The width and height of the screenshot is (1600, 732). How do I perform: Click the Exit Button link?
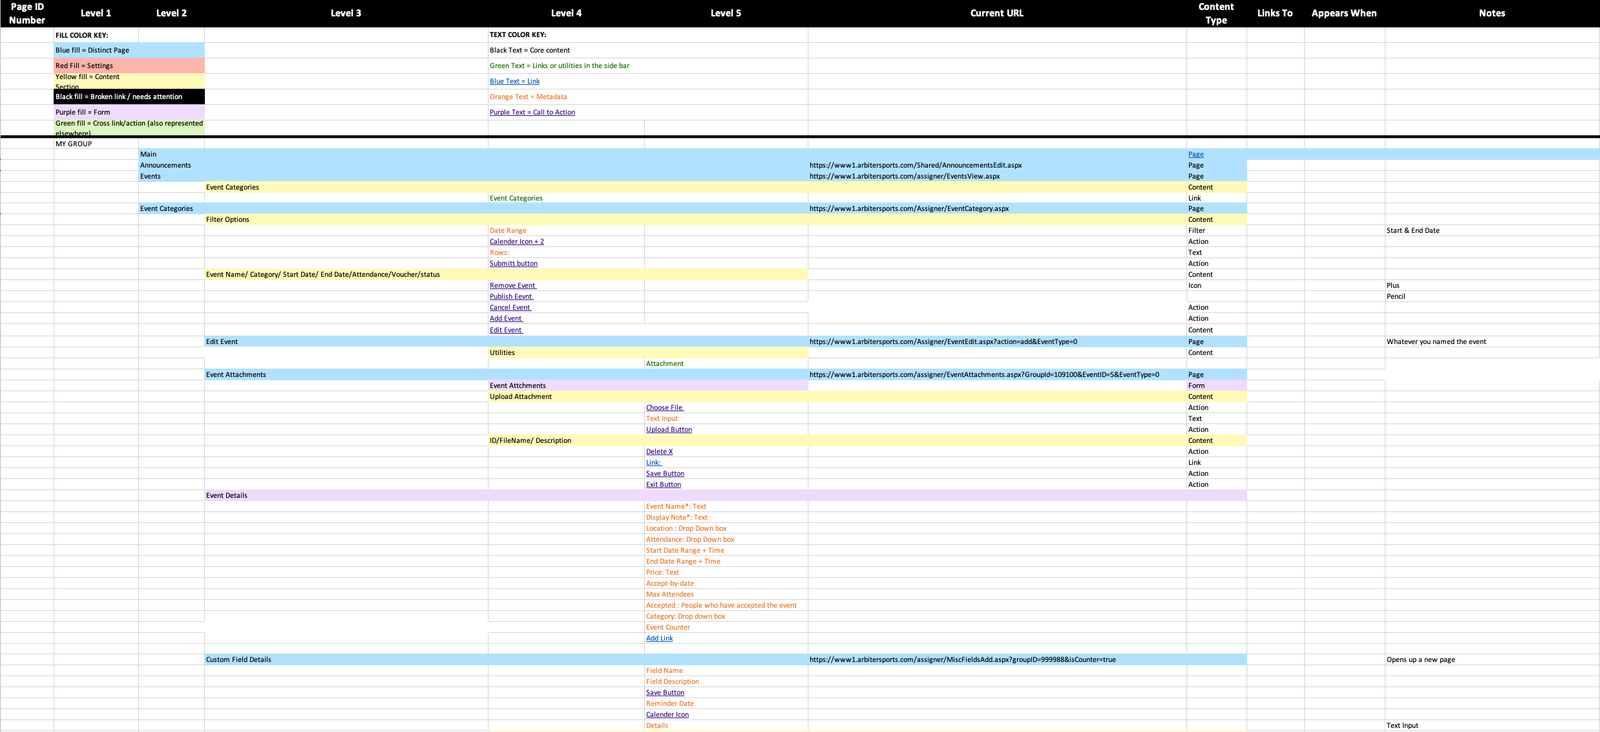(x=663, y=485)
